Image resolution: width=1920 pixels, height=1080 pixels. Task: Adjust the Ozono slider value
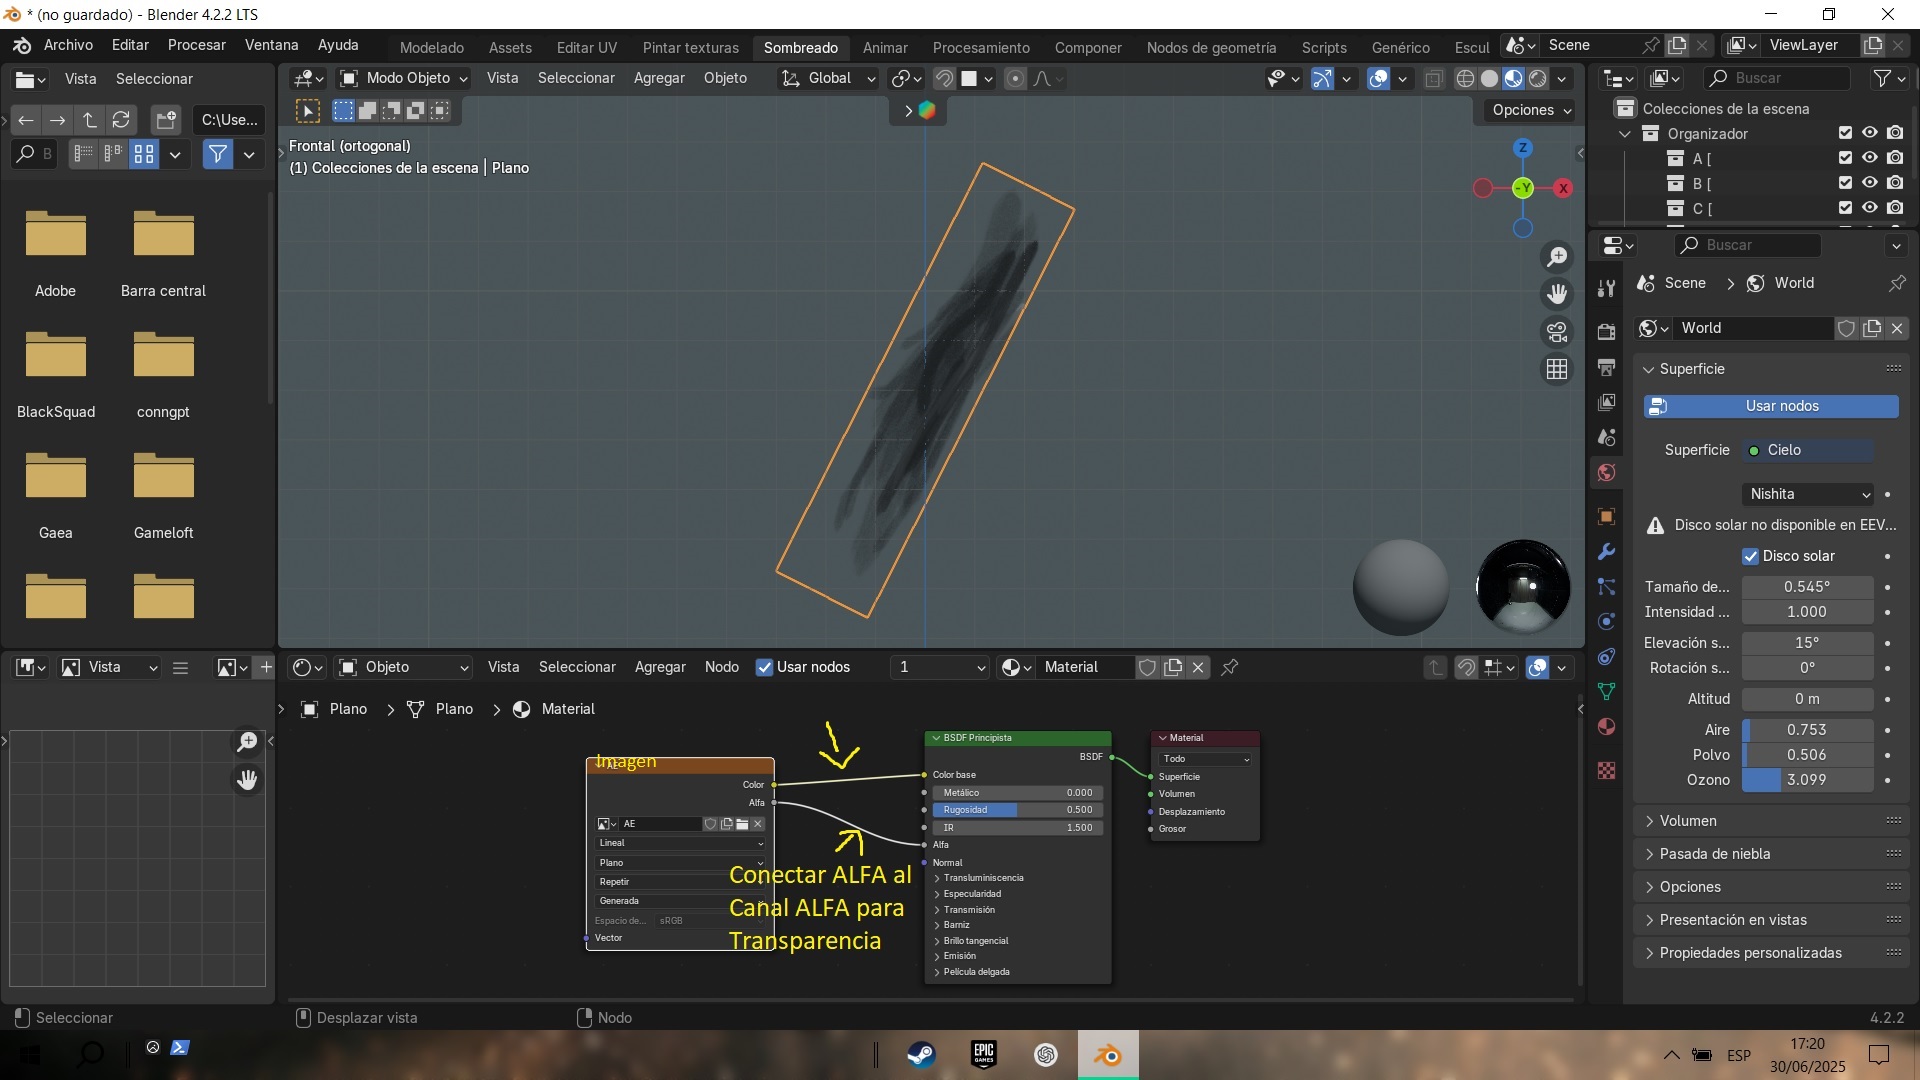tap(1808, 780)
